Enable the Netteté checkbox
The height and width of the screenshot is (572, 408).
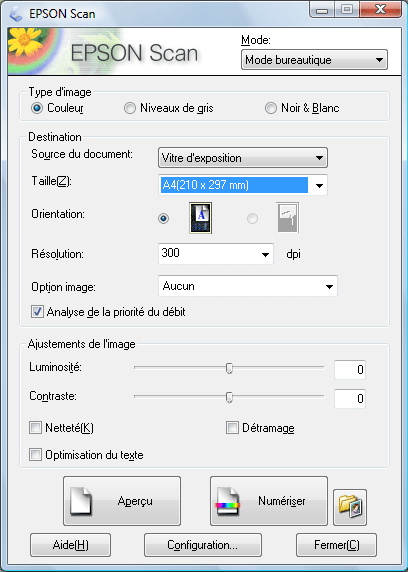35,428
